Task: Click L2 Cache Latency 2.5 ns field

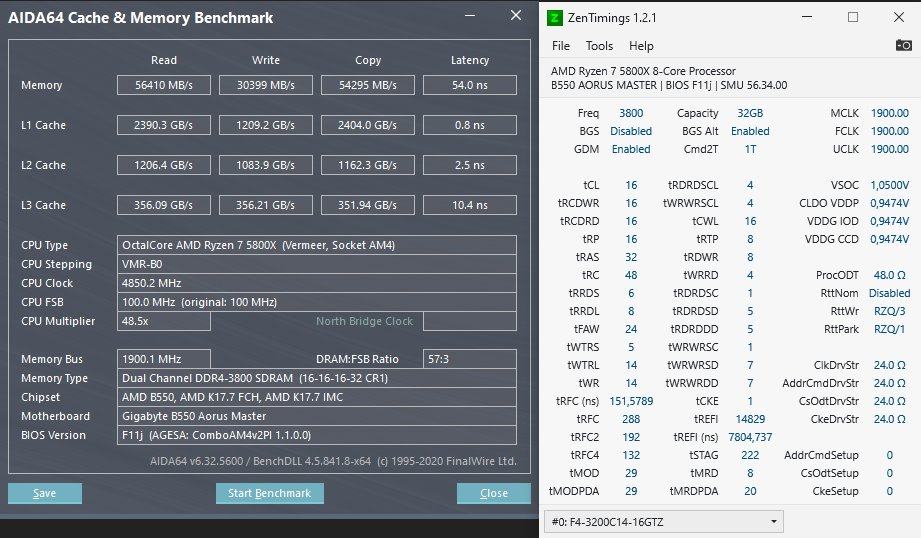Action: pyautogui.click(x=470, y=165)
